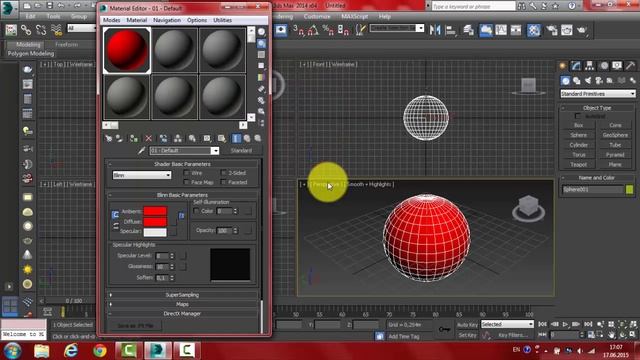Enable Self-Illumination Color checkbox
The image size is (640, 360).
coord(196,211)
